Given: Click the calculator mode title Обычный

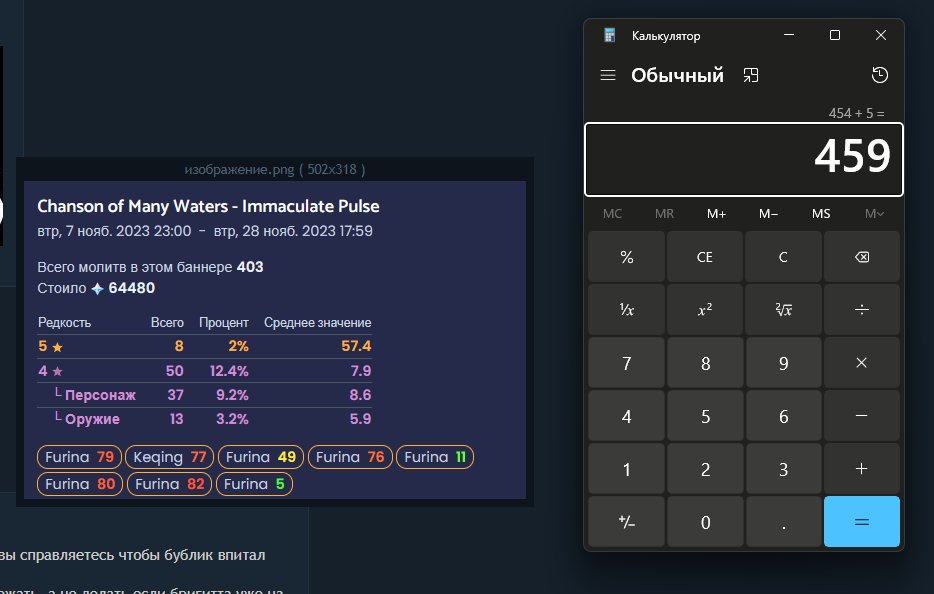Looking at the screenshot, I should (x=677, y=75).
